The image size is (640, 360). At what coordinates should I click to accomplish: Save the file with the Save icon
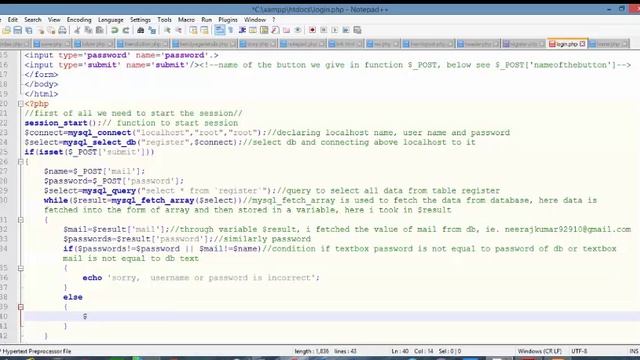point(18,30)
